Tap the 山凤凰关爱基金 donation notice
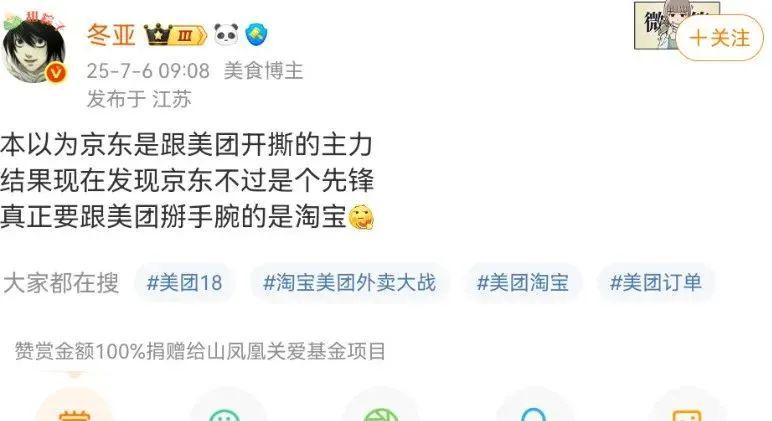Image resolution: width=772 pixels, height=421 pixels. coord(200,351)
